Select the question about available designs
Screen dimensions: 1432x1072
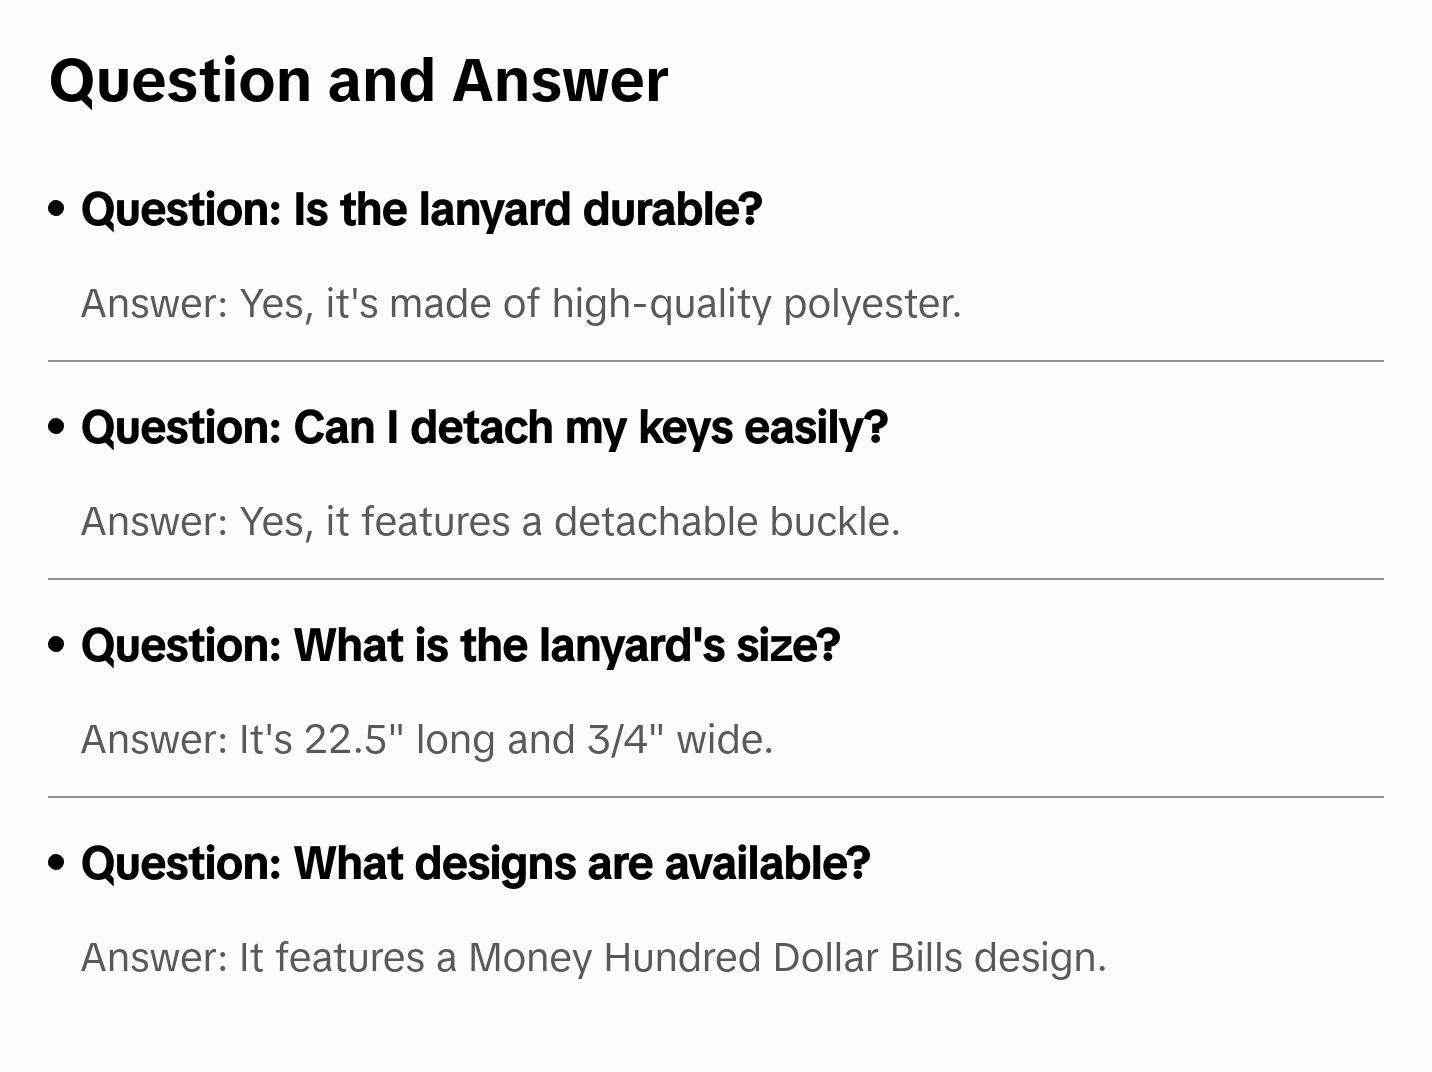475,863
